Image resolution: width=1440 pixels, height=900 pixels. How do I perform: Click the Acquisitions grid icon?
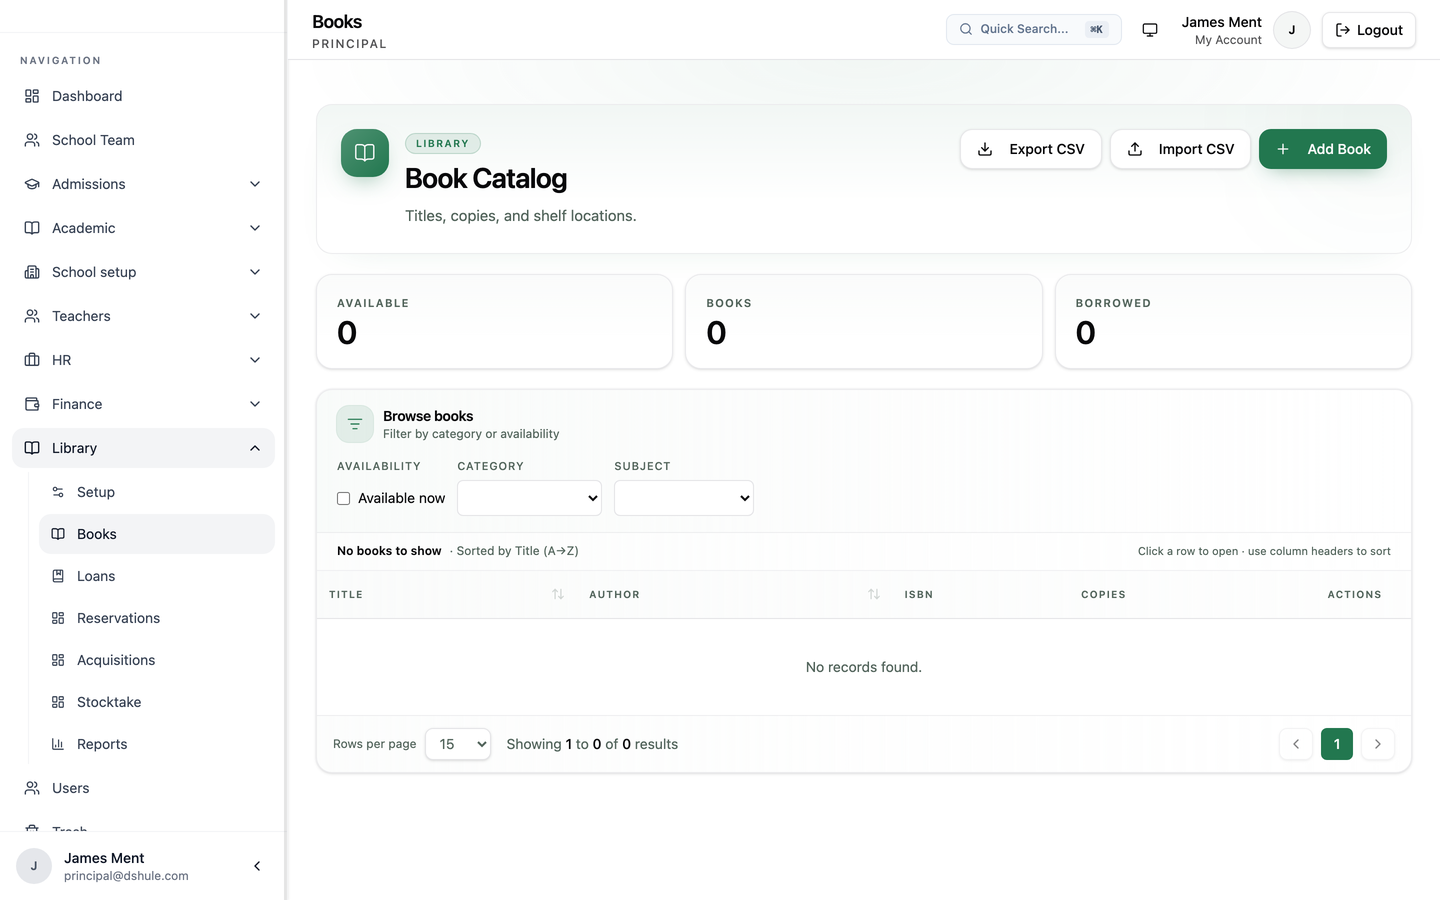58,660
